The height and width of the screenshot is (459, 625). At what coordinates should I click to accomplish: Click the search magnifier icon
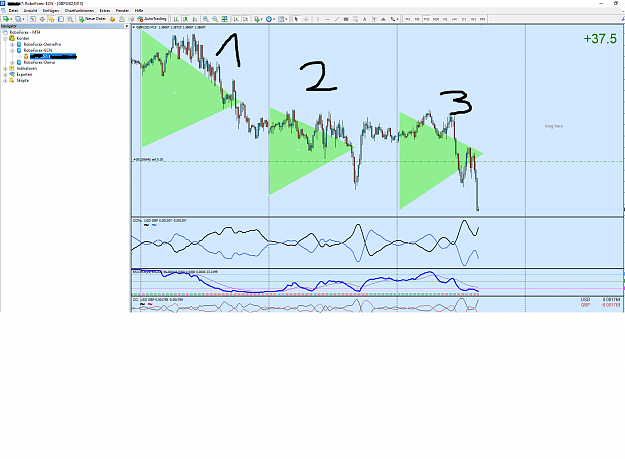coord(622,19)
